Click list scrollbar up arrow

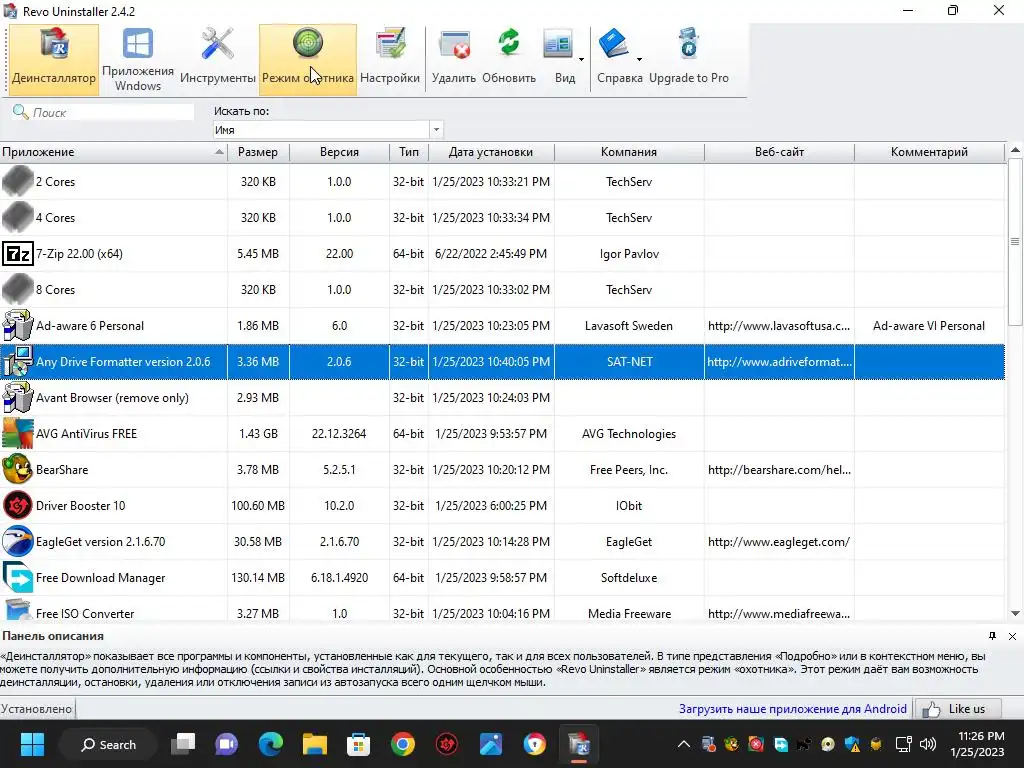[1015, 150]
